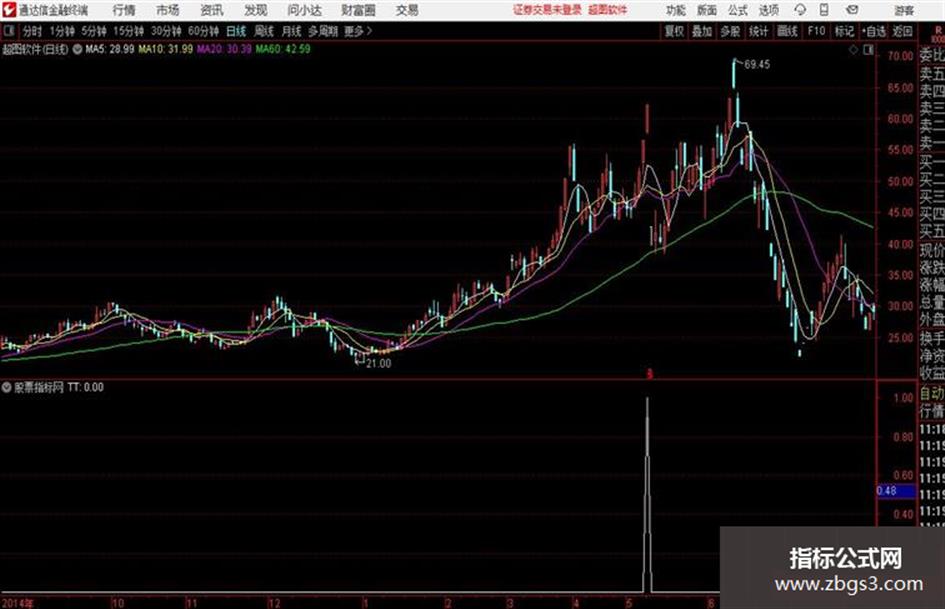
Task: Click the 画线 drawing toolbar button
Action: [x=788, y=31]
